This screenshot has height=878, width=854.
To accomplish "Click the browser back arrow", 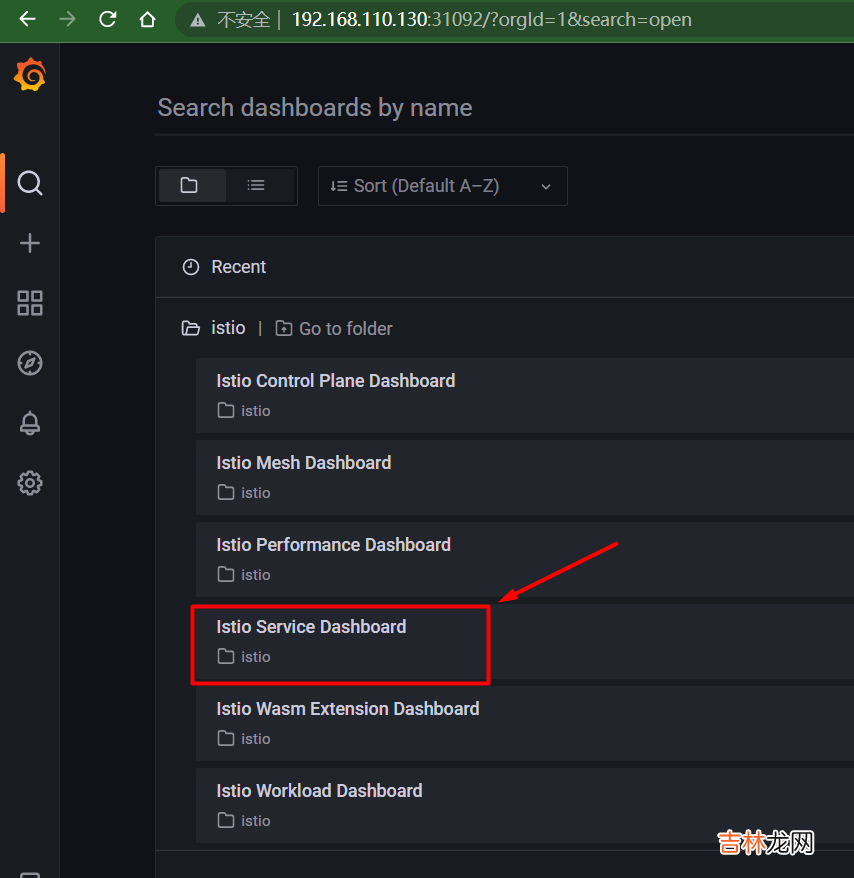I will (x=27, y=19).
